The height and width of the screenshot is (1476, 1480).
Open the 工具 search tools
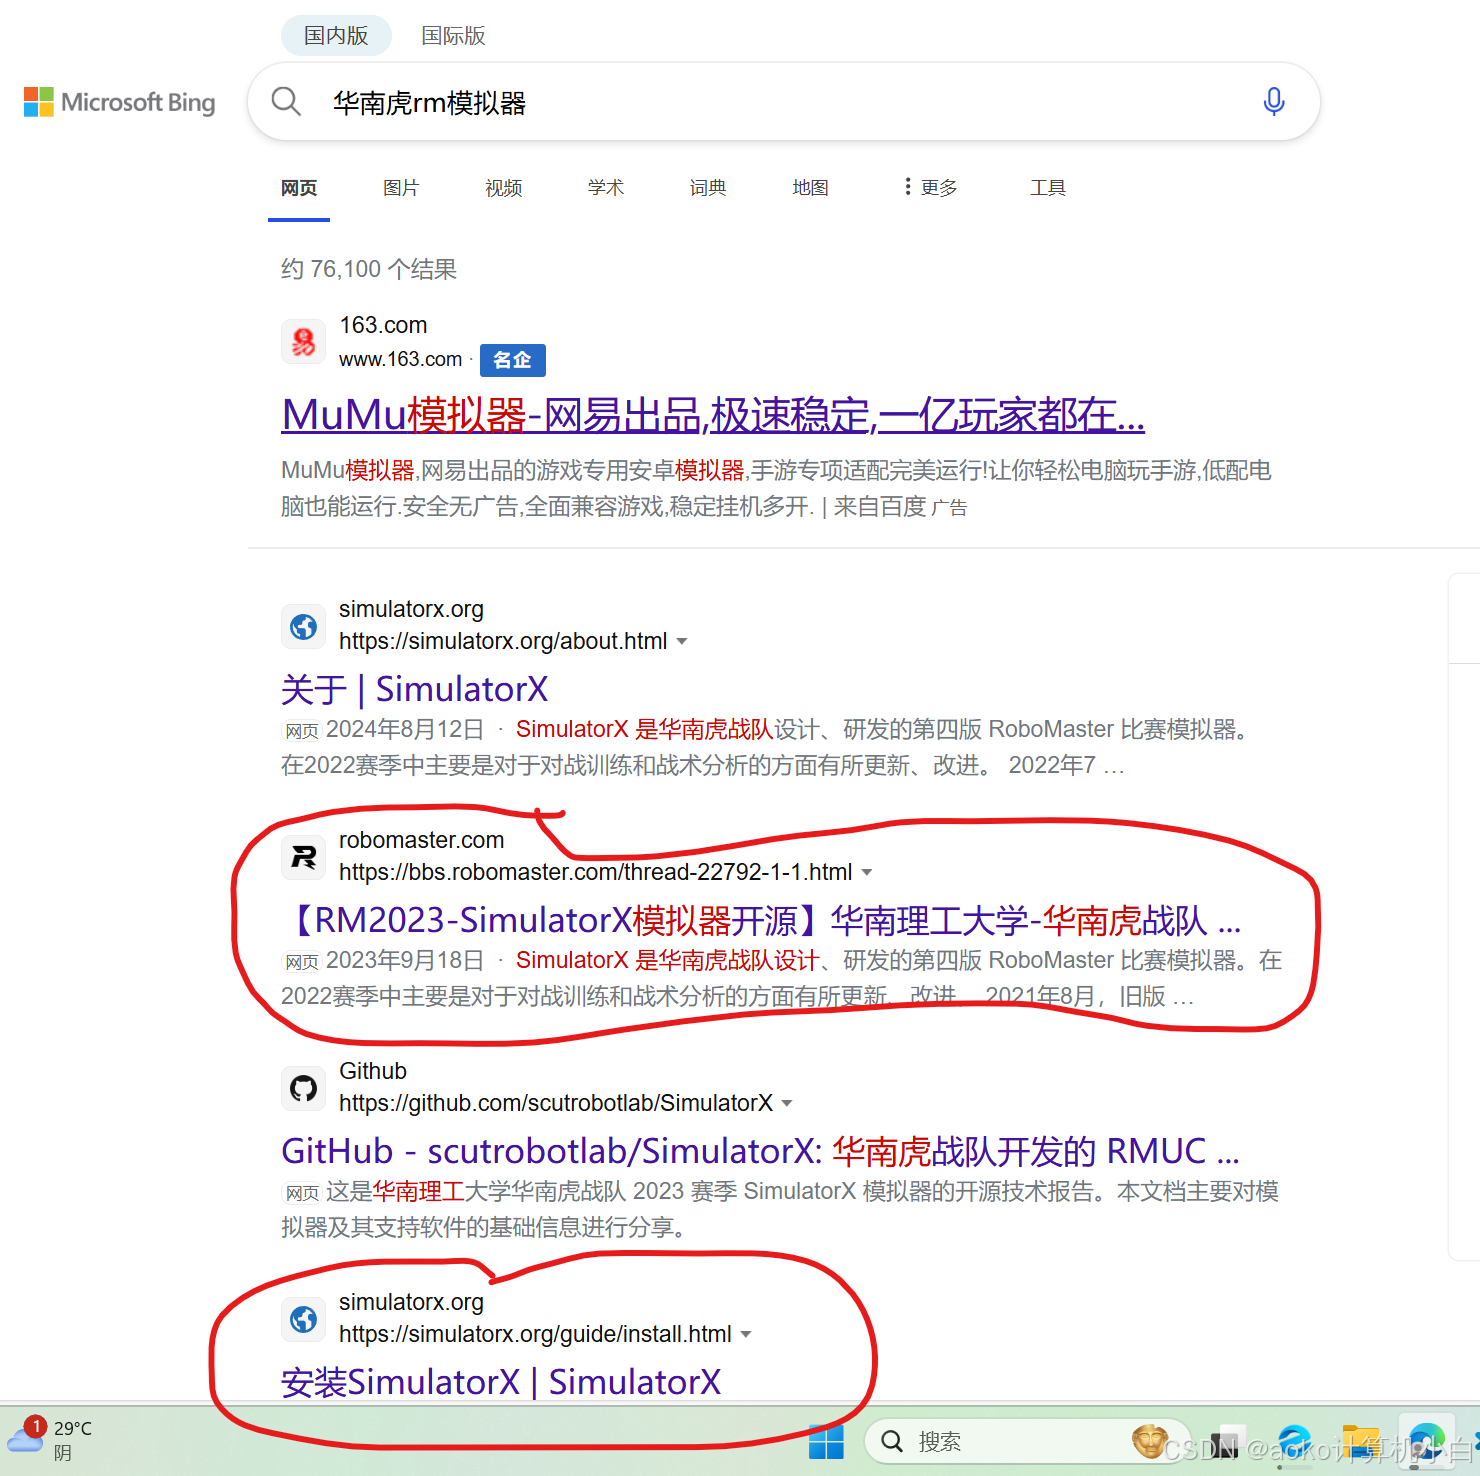[1048, 187]
